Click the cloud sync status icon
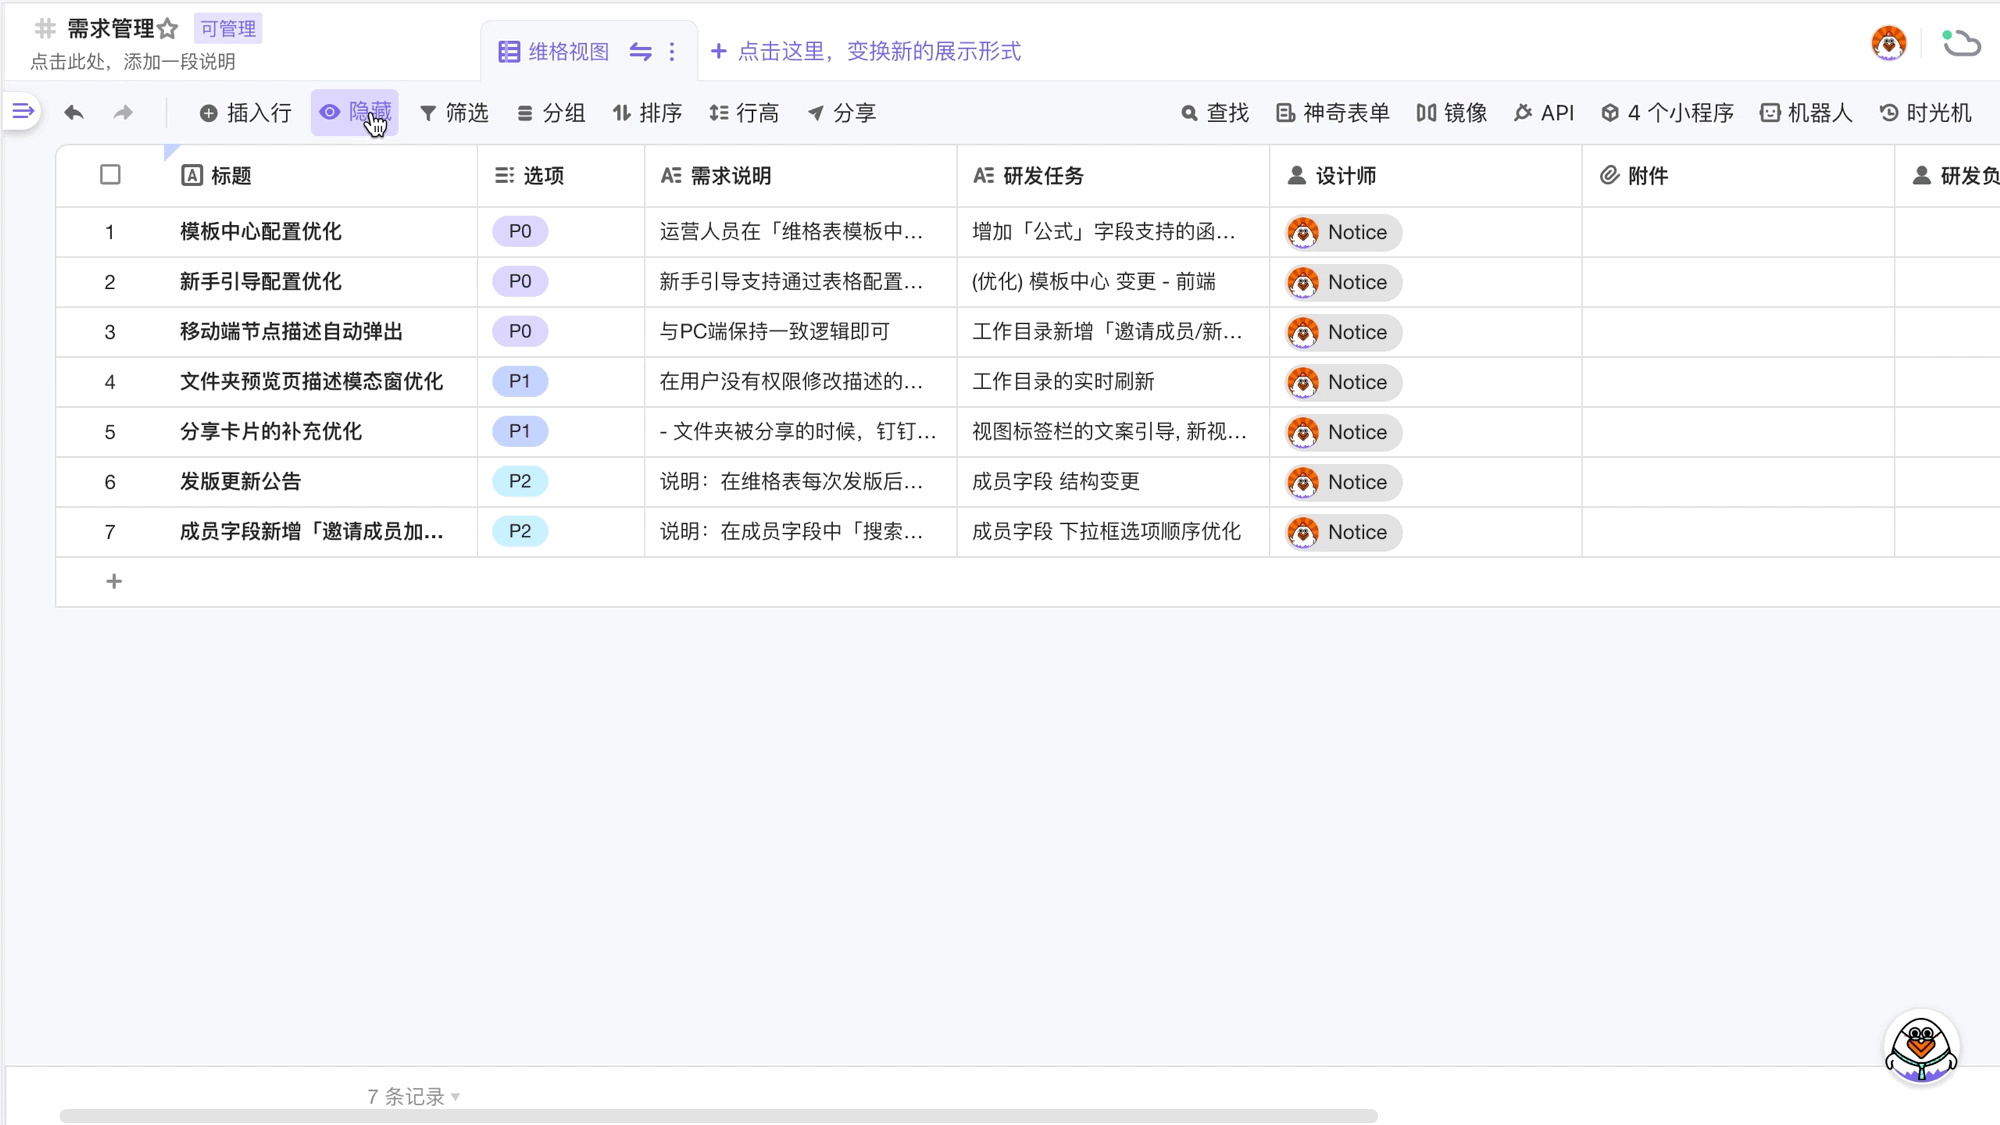2000x1125 pixels. click(x=1960, y=43)
